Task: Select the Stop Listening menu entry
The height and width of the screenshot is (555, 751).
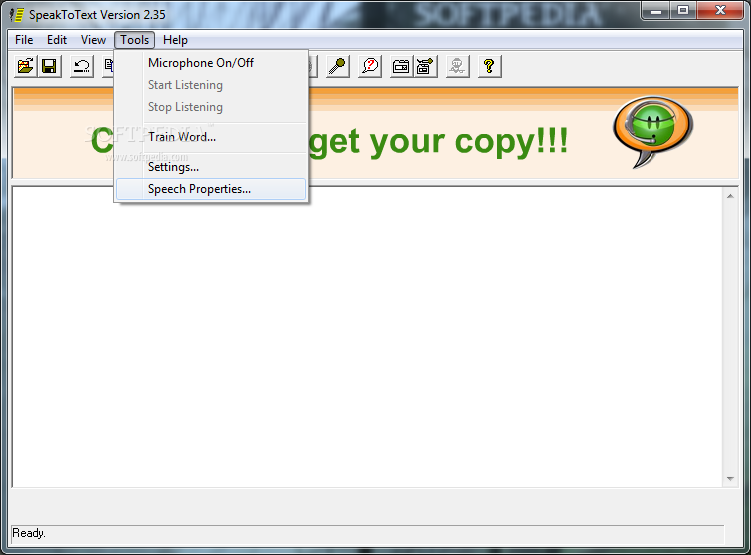Action: click(211, 107)
